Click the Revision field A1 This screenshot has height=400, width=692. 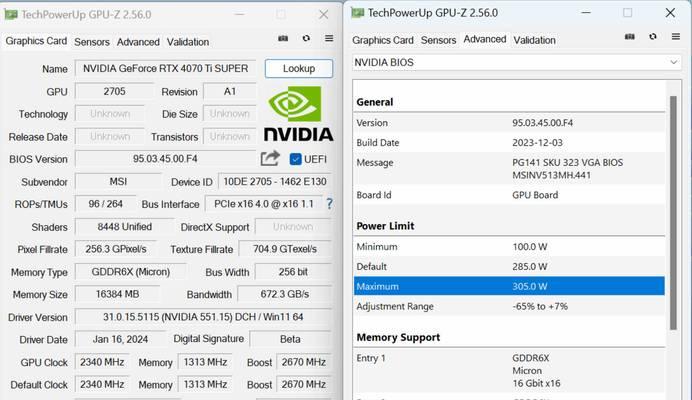point(229,91)
